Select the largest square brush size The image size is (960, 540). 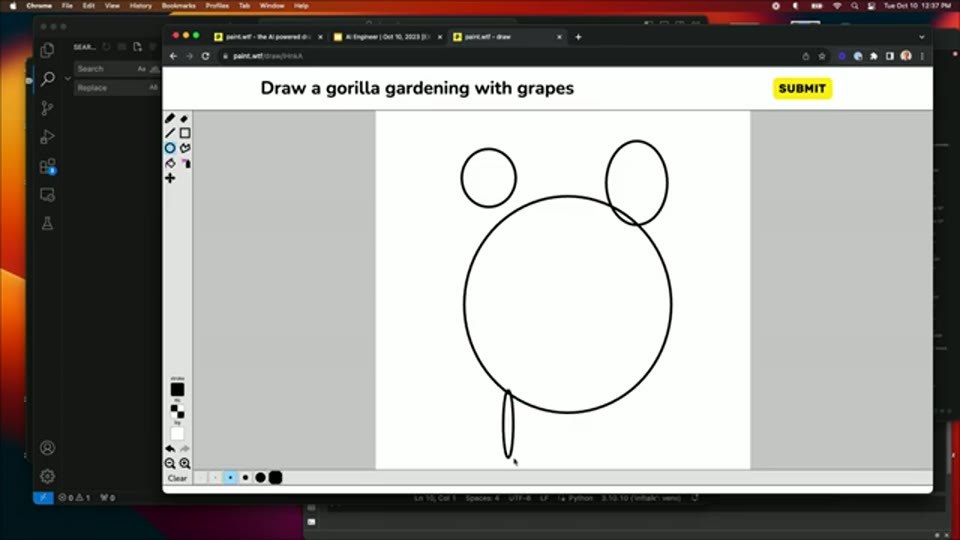click(x=276, y=478)
